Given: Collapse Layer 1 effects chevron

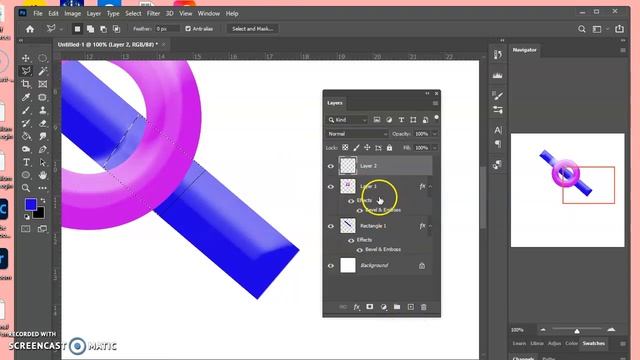Looking at the screenshot, I should pyautogui.click(x=430, y=187).
